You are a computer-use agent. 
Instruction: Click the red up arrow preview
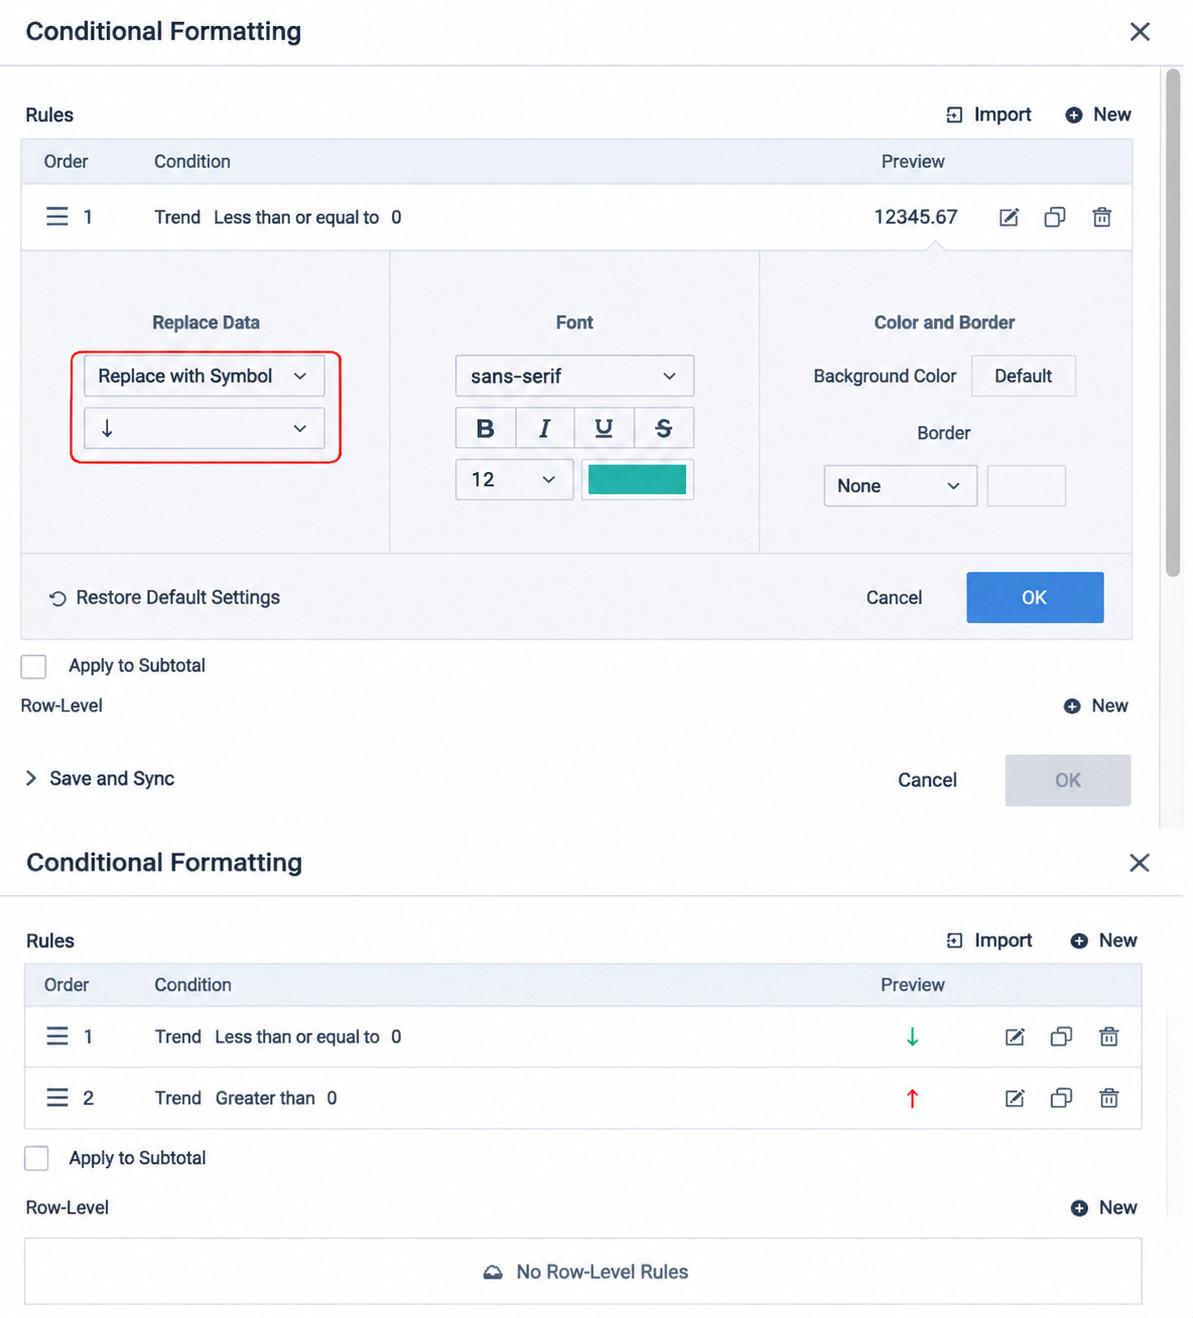[x=912, y=1098]
